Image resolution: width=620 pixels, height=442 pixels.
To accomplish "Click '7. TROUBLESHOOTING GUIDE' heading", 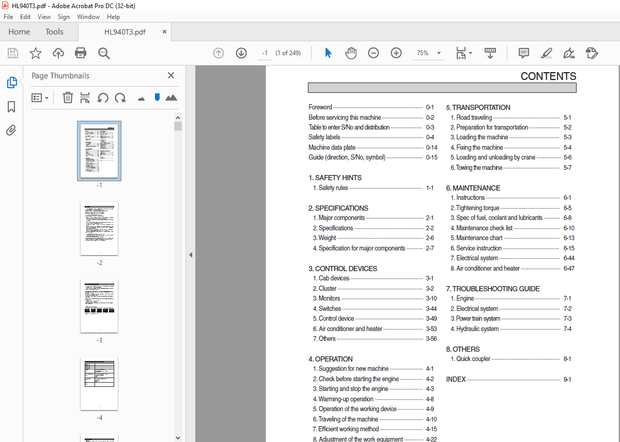I will (493, 289).
